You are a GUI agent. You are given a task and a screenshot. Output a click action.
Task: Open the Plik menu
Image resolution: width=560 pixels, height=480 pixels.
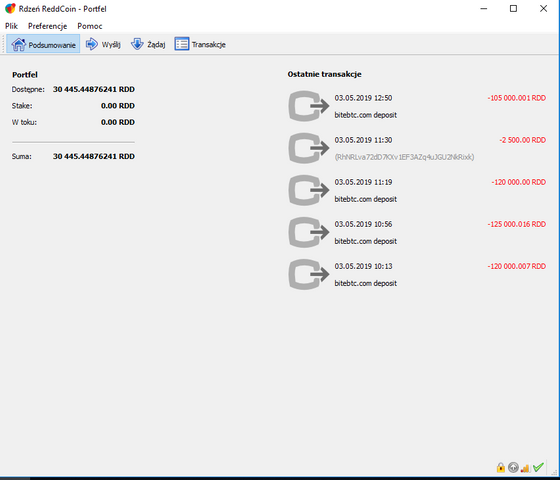(x=11, y=26)
